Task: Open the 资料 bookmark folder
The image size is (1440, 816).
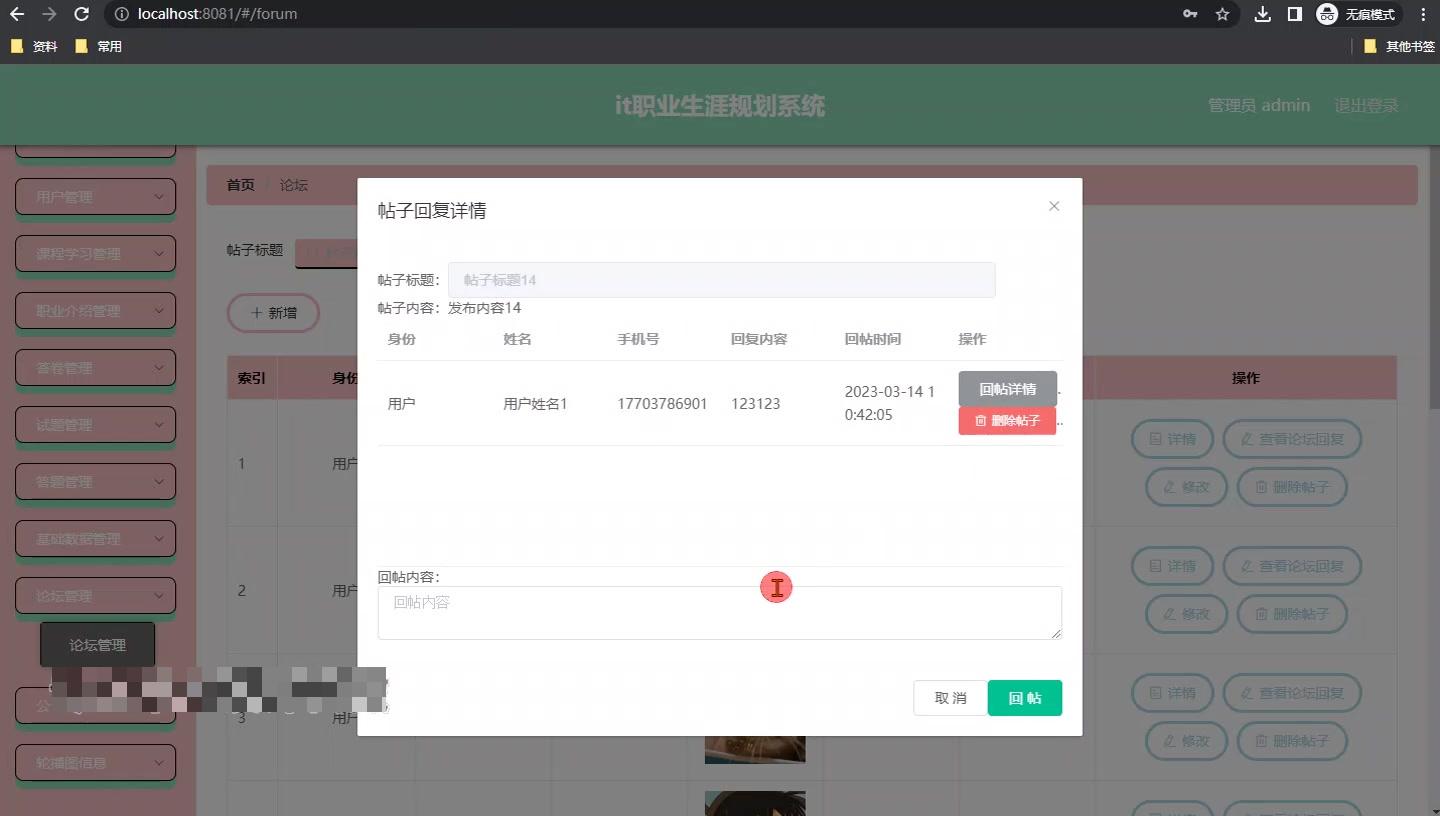Action: [34, 46]
